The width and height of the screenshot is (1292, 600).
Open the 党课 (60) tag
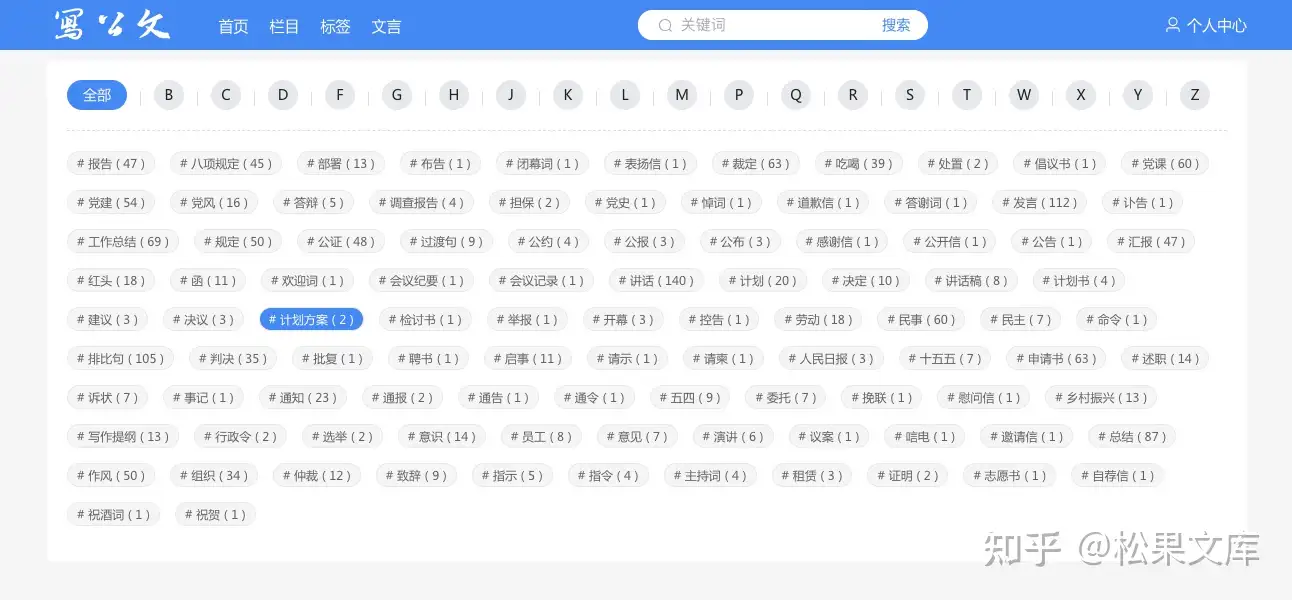coord(1165,164)
